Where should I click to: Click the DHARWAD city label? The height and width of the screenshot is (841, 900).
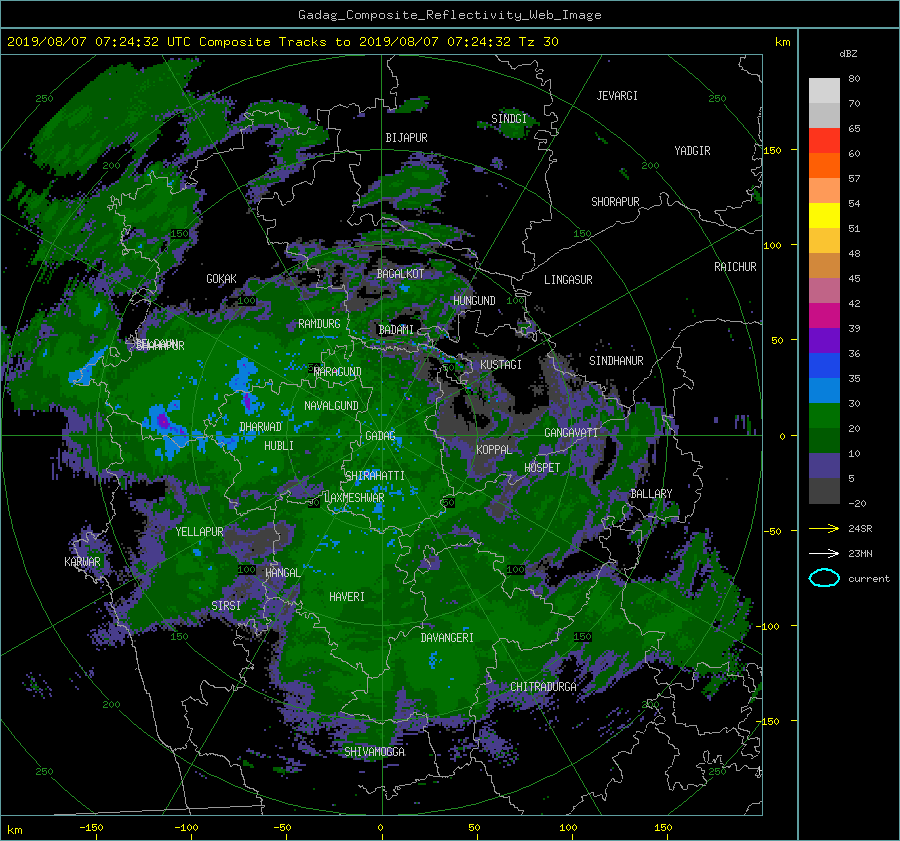260,427
